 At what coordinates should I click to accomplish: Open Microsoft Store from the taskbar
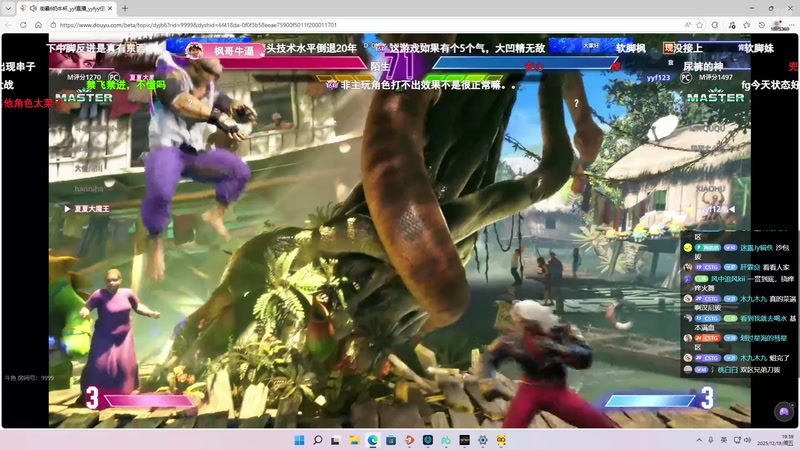pyautogui.click(x=391, y=440)
